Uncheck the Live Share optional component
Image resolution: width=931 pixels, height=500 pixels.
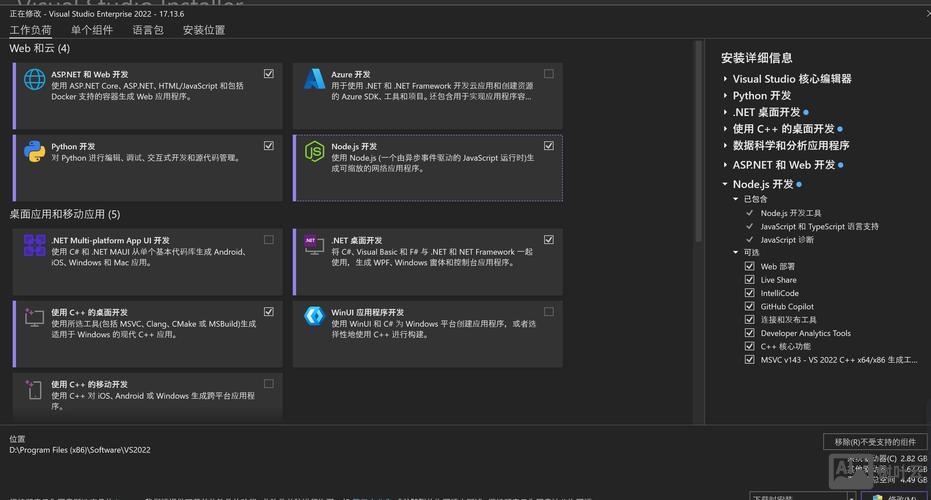tap(749, 280)
